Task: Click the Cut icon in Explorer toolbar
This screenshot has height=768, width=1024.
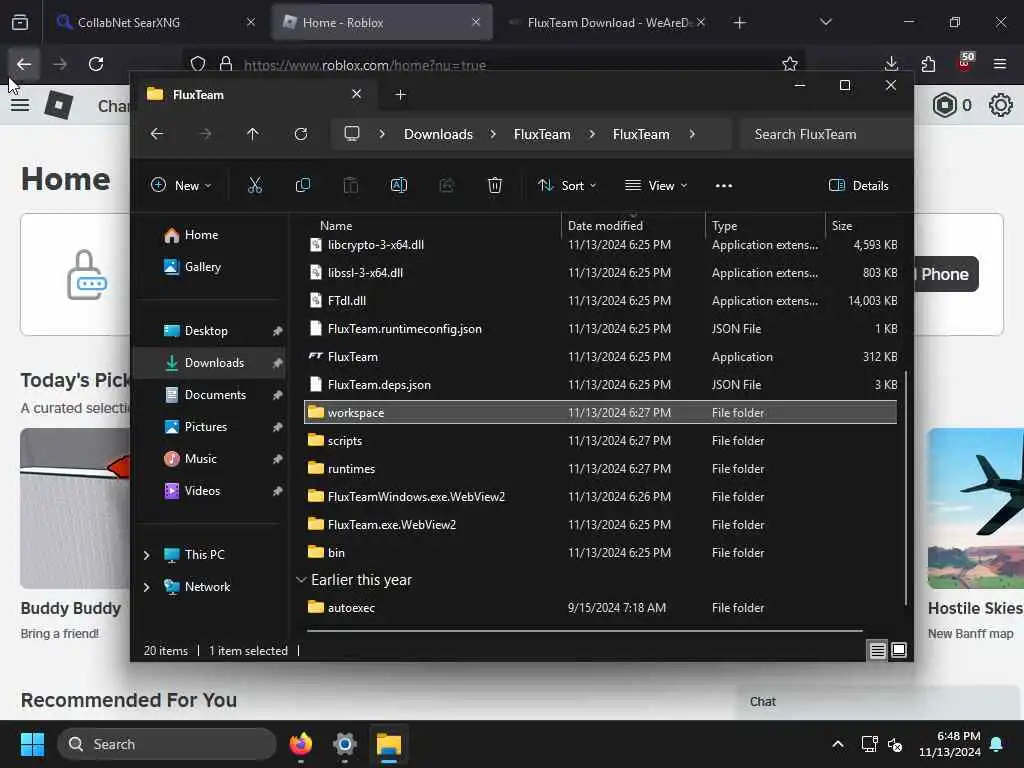Action: (x=255, y=185)
